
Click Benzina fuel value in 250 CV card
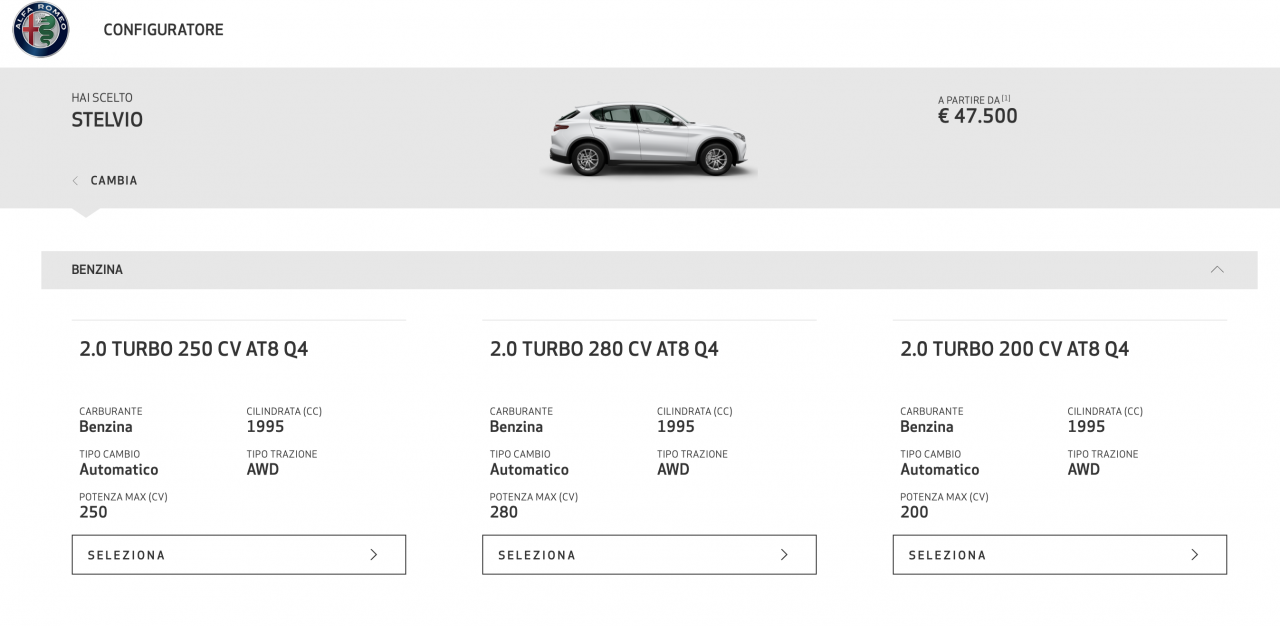(x=106, y=427)
